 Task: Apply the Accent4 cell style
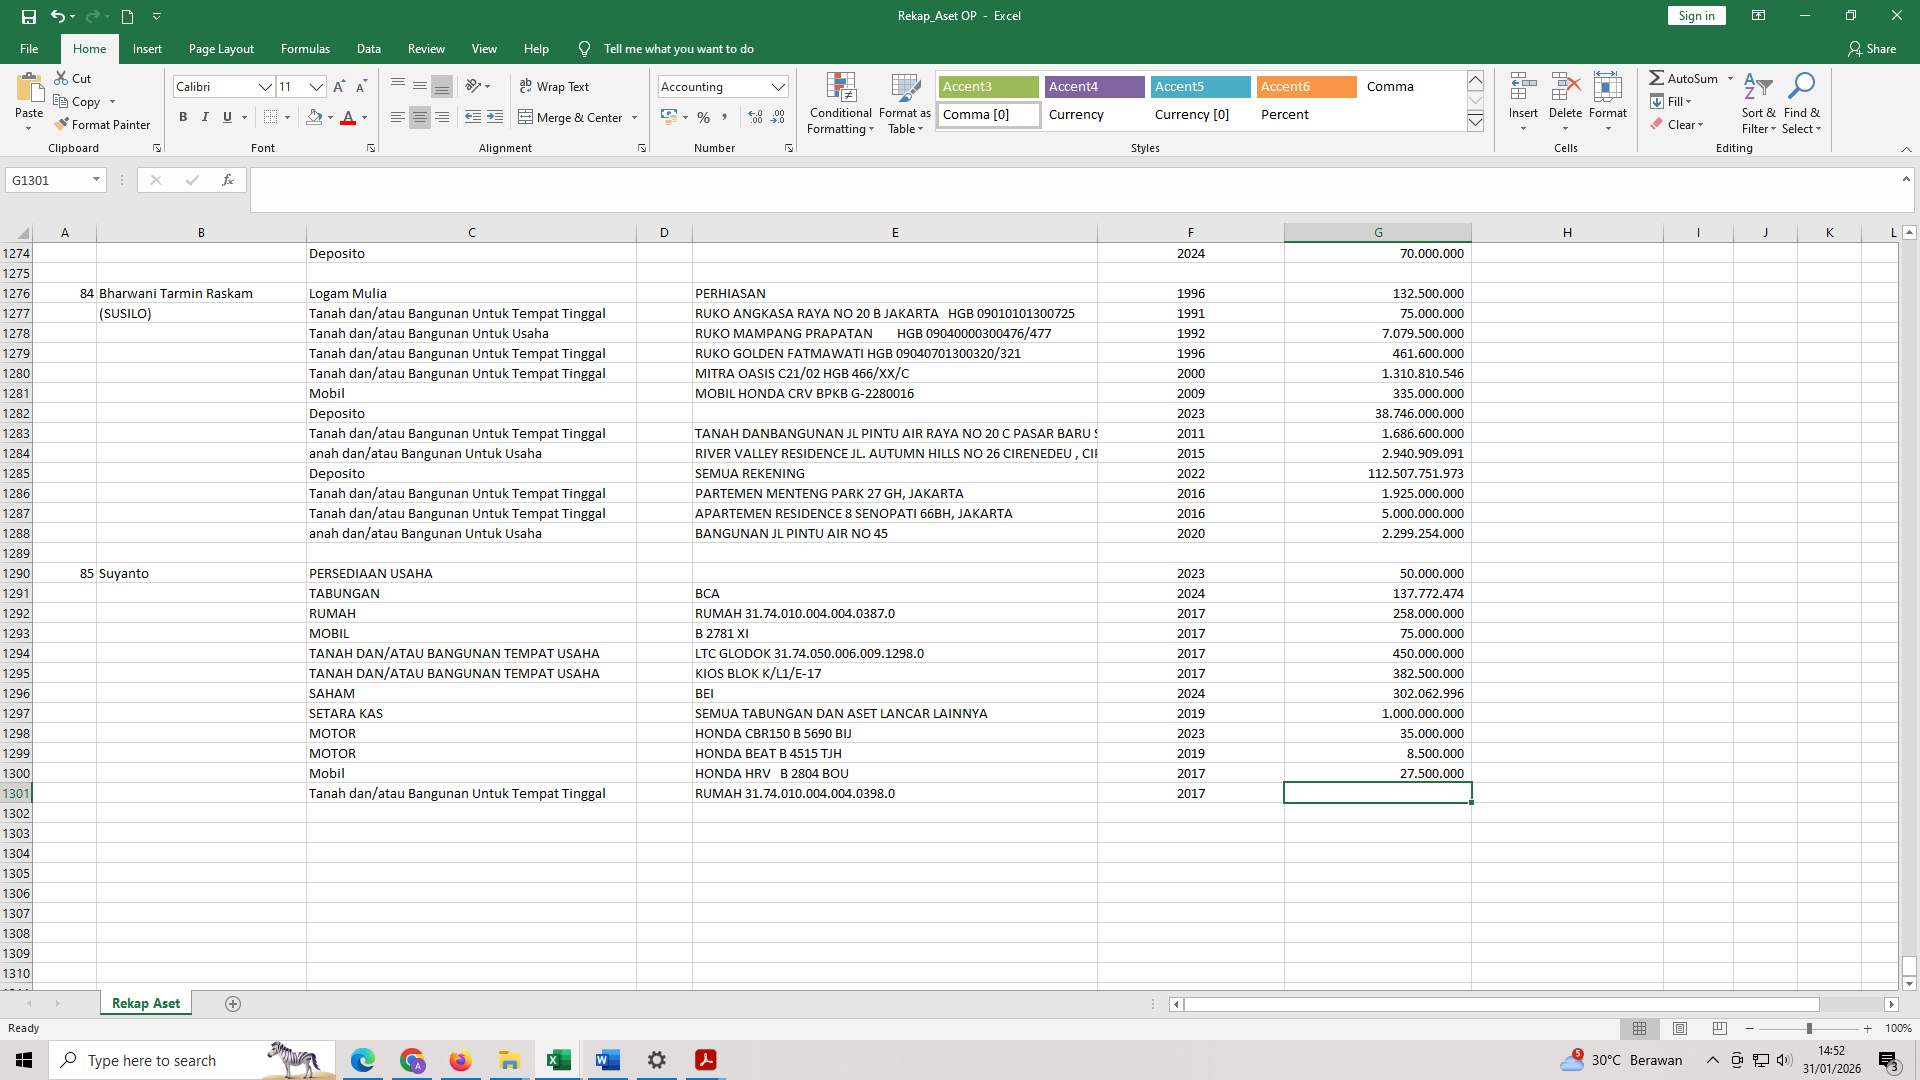[x=1093, y=87]
